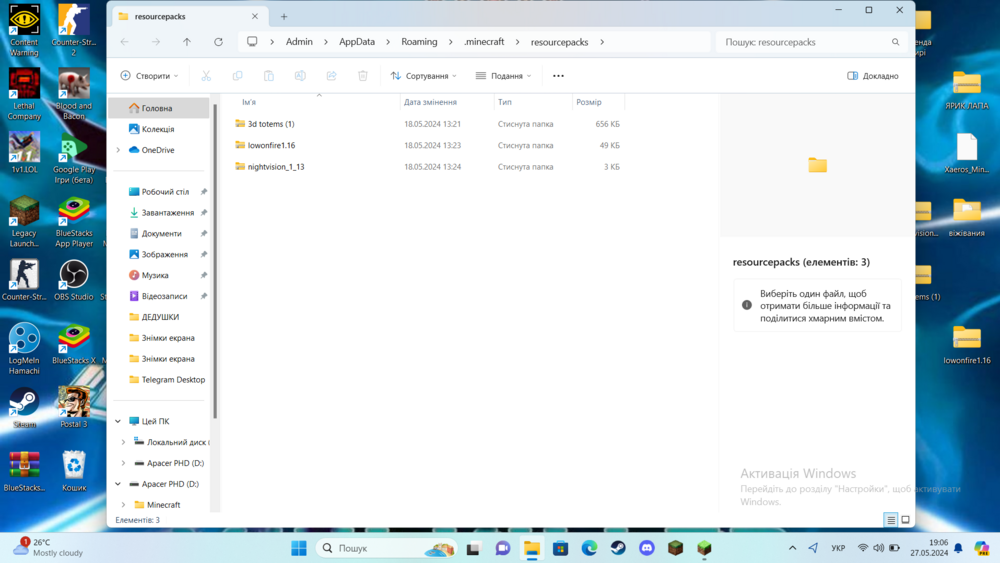Image resolution: width=1000 pixels, height=563 pixels.
Task: Click chevron between Admin and AppData
Action: (x=326, y=42)
